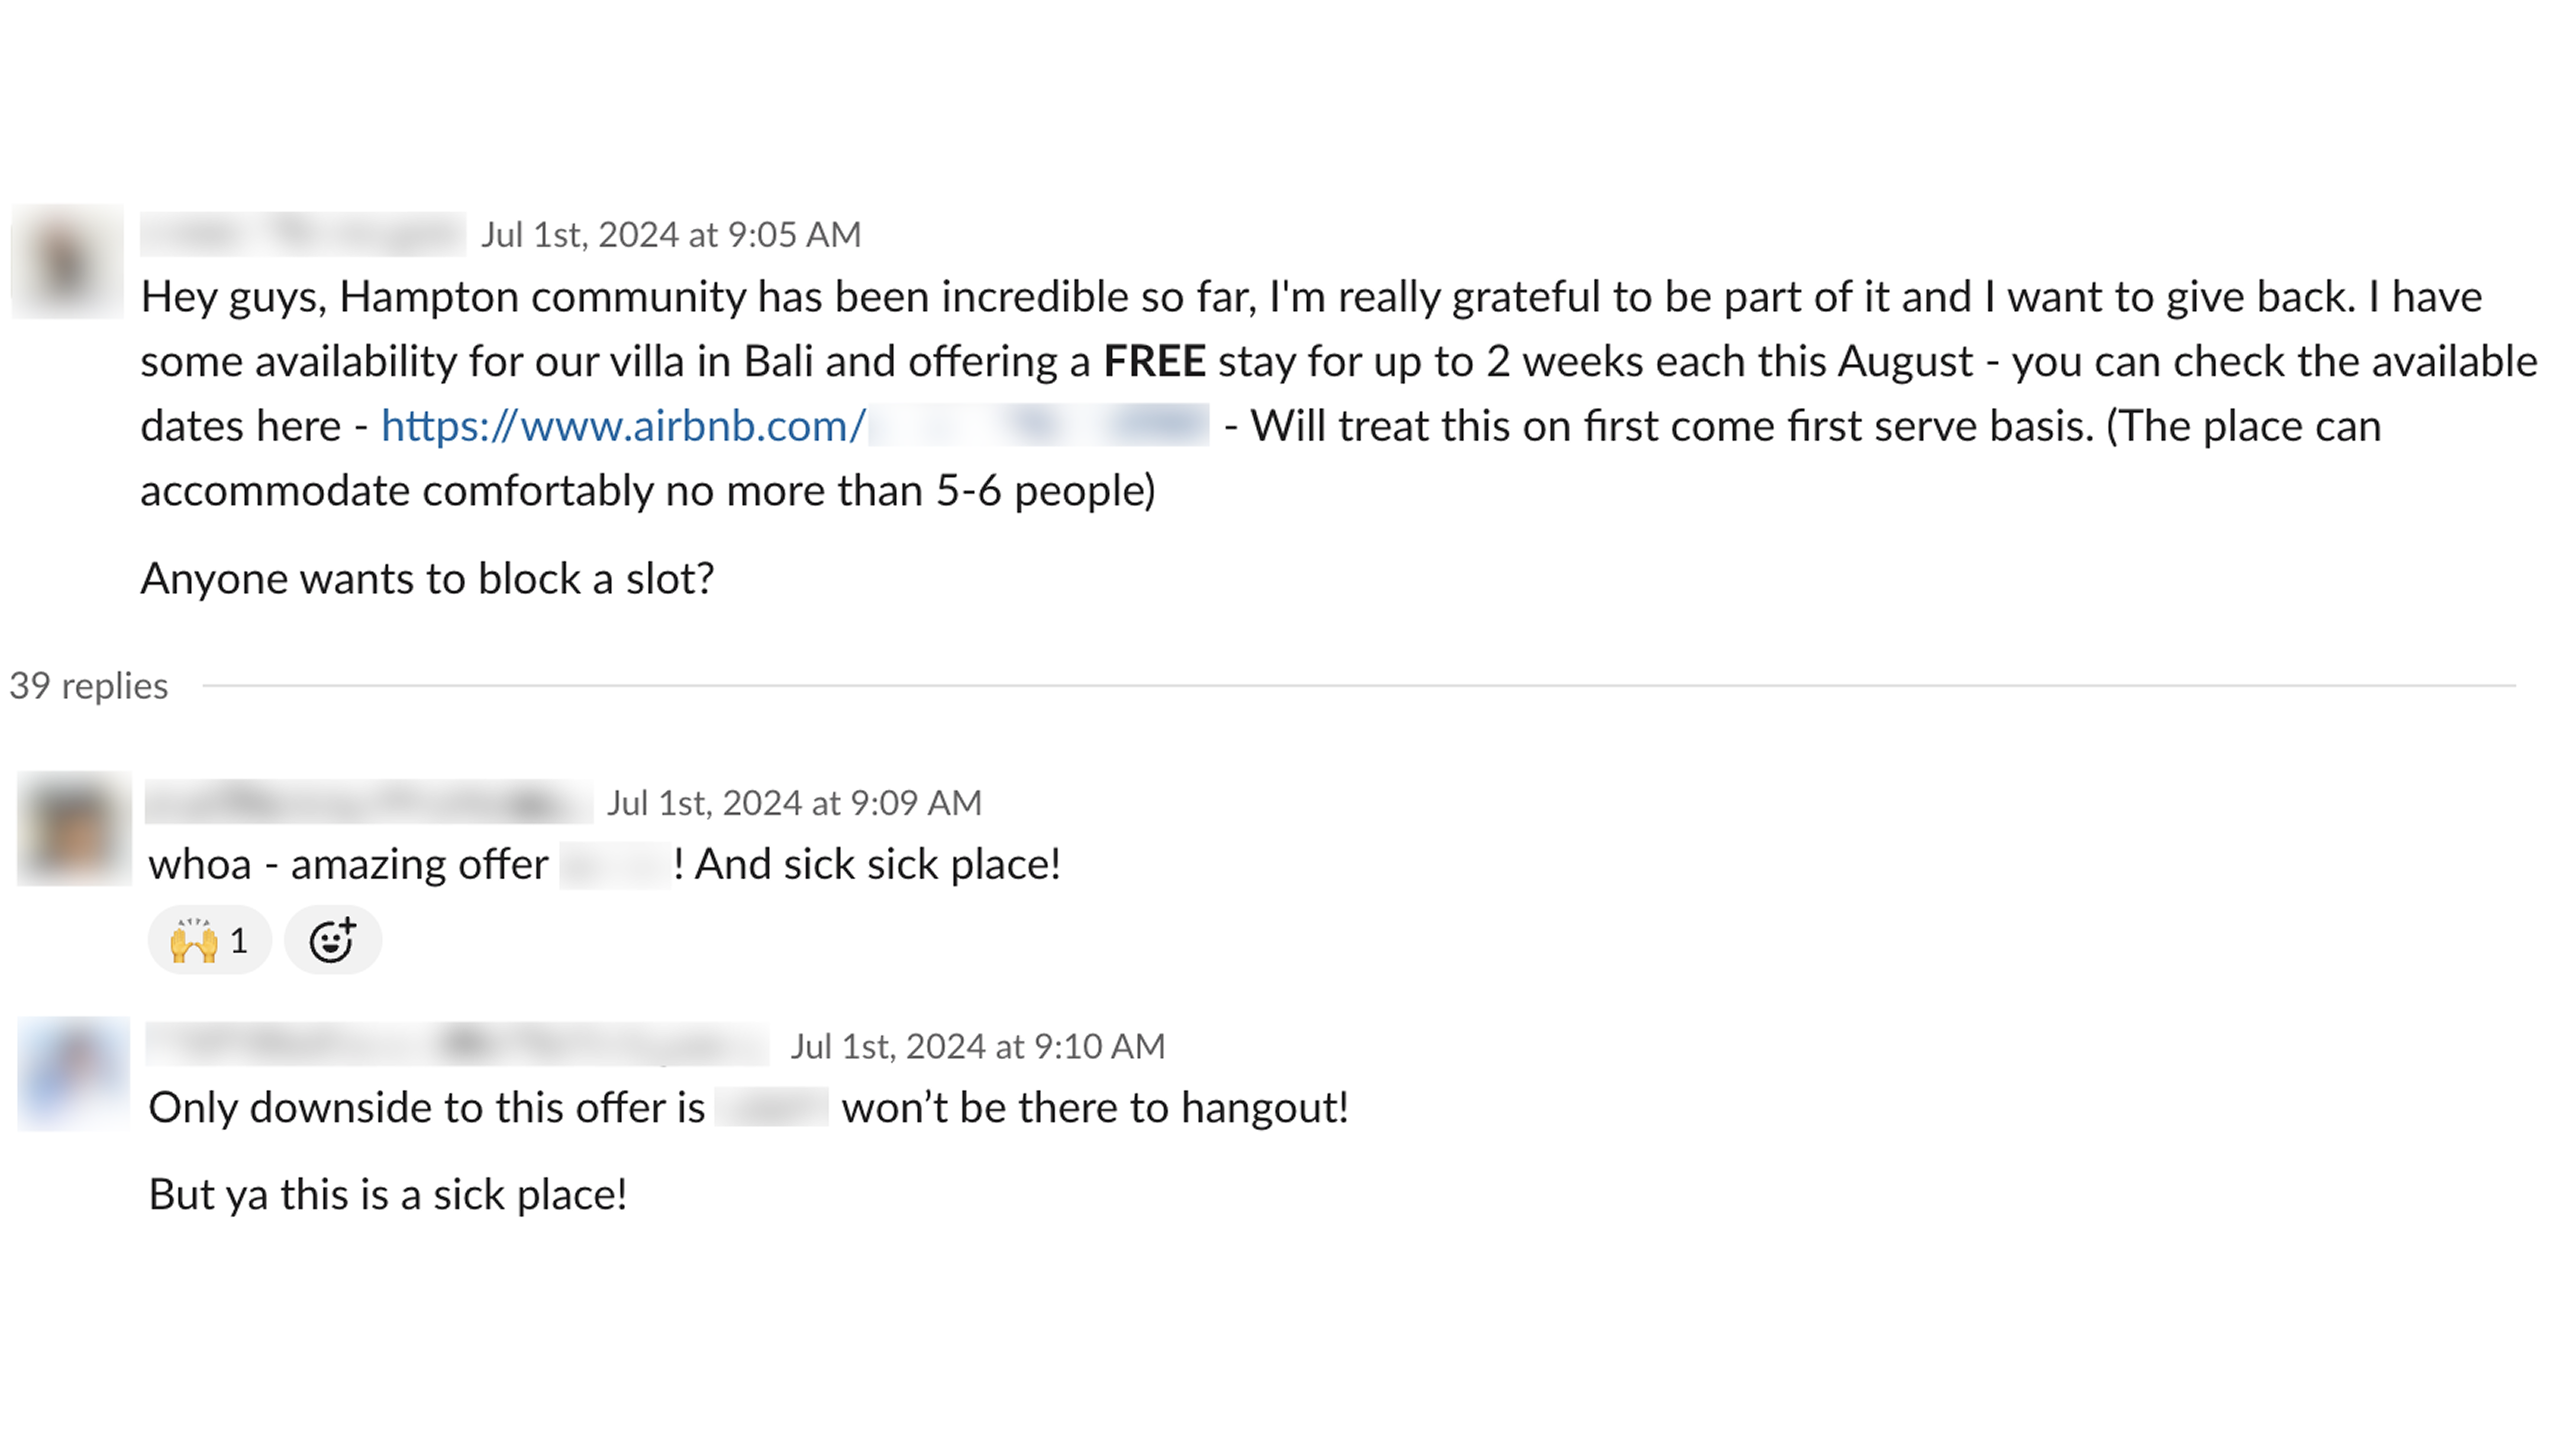Click the "Anyone wants to block a slot?" line
The width and height of the screenshot is (2560, 1440).
tap(427, 579)
